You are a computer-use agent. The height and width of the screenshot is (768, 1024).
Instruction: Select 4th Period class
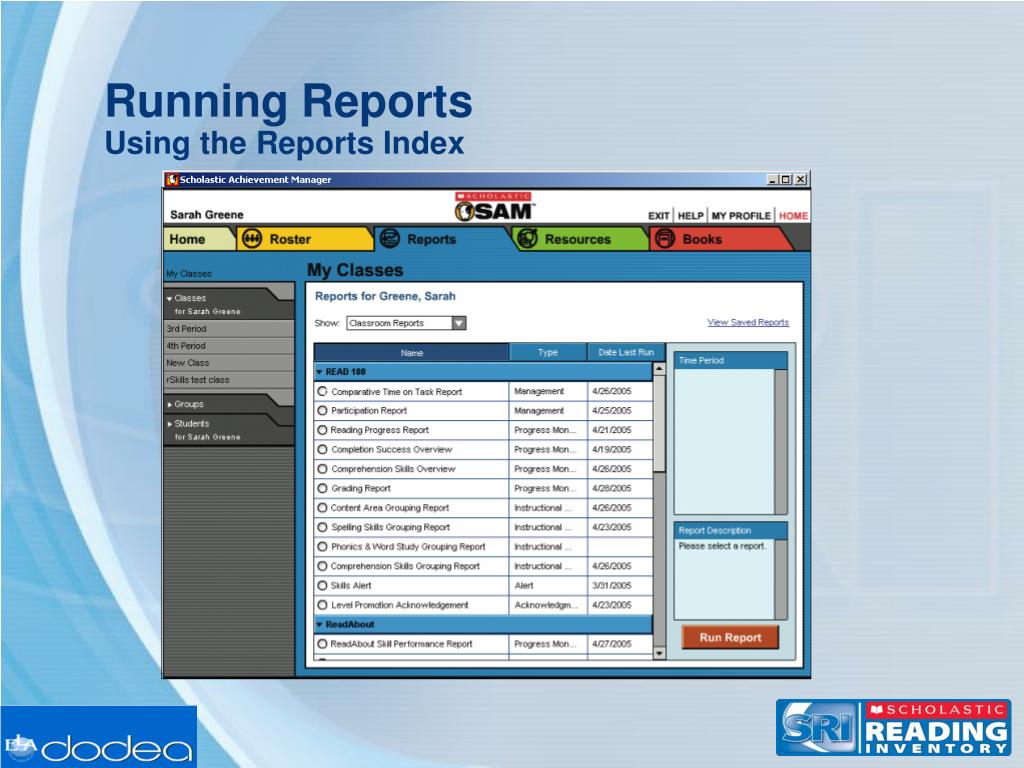[x=229, y=345]
